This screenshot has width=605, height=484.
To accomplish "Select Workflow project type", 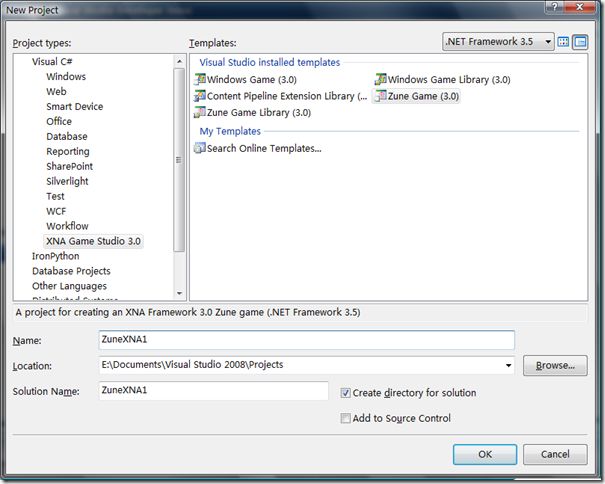I will 68,226.
